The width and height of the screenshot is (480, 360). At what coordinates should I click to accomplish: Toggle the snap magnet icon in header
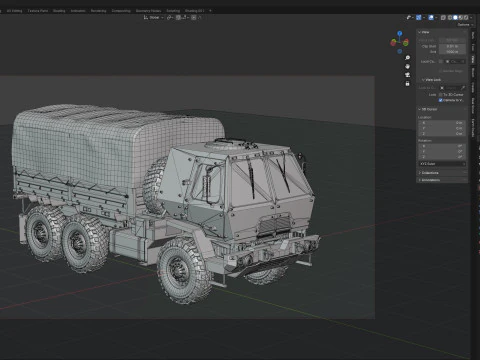point(178,17)
